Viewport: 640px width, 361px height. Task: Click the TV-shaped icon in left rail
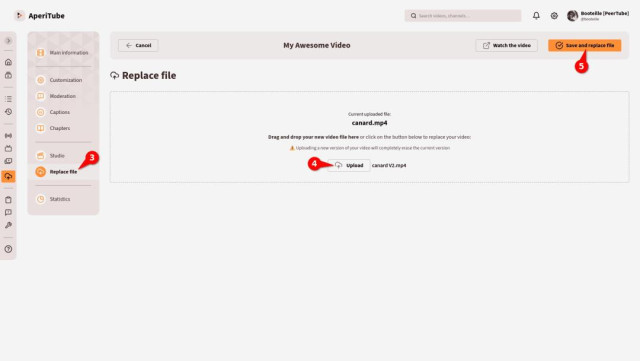pos(8,148)
